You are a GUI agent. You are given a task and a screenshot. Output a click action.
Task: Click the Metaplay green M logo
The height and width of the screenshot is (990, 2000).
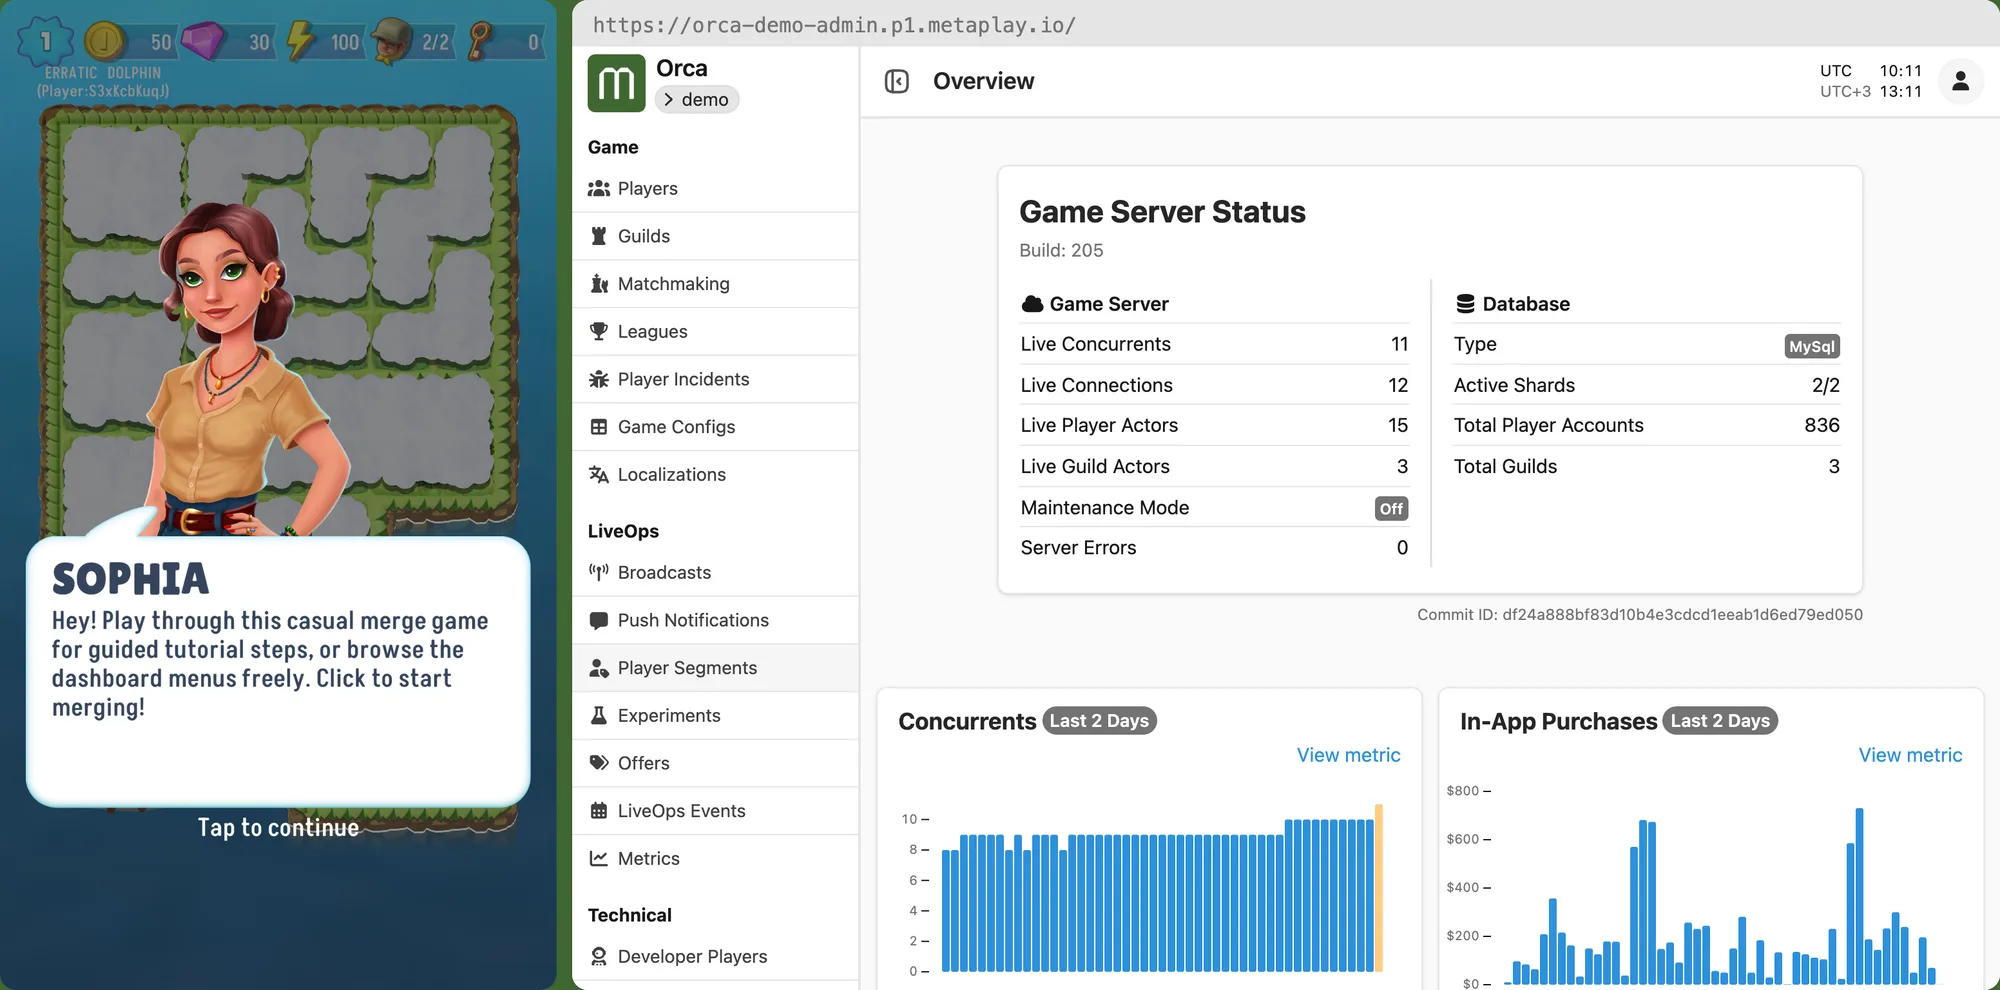(616, 83)
